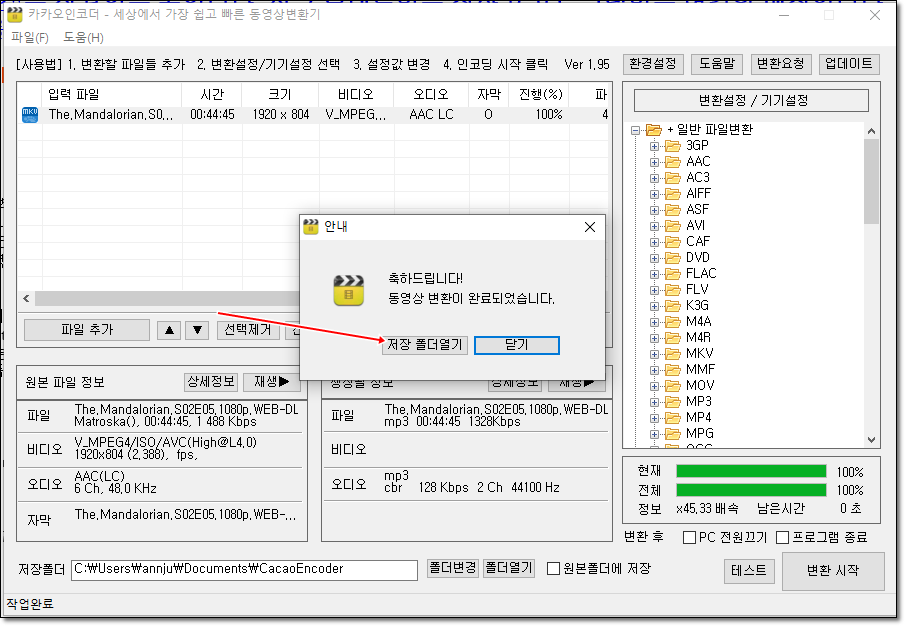
Task: Click the K3G folder icon
Action: (672, 306)
